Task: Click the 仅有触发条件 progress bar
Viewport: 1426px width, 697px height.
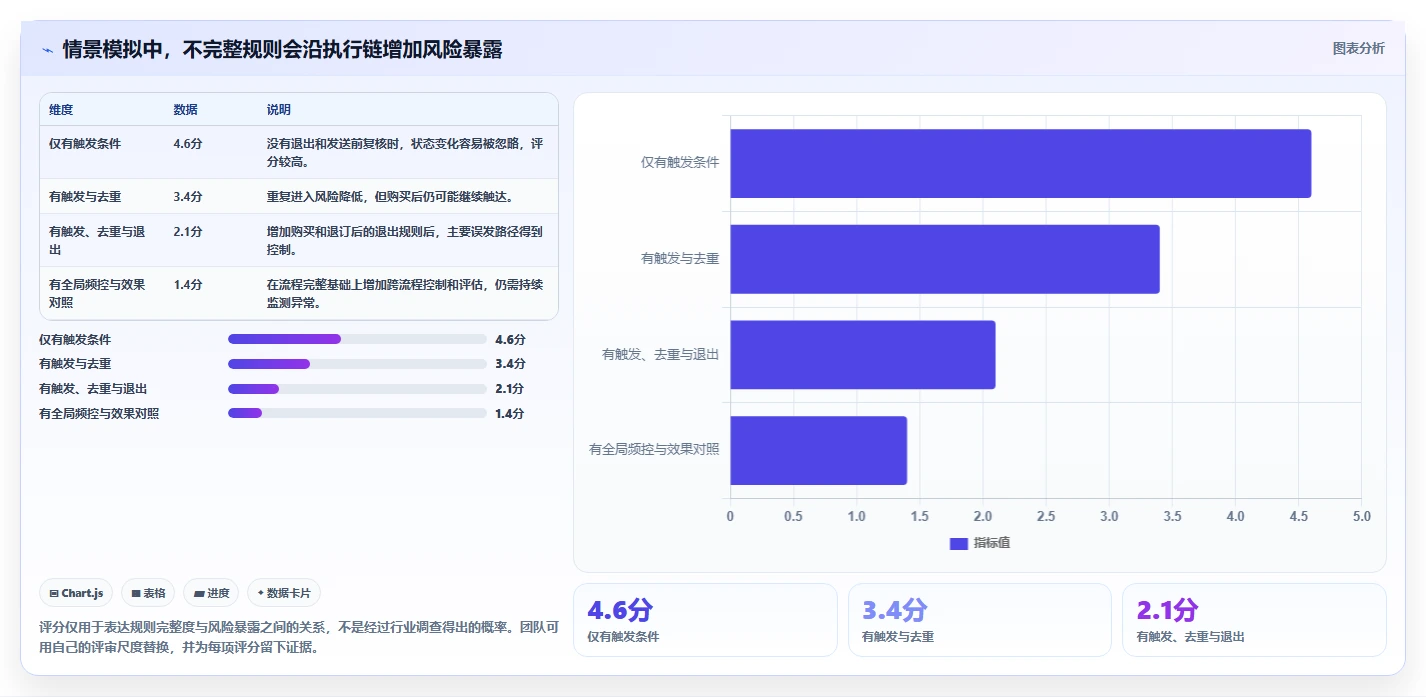Action: click(357, 340)
